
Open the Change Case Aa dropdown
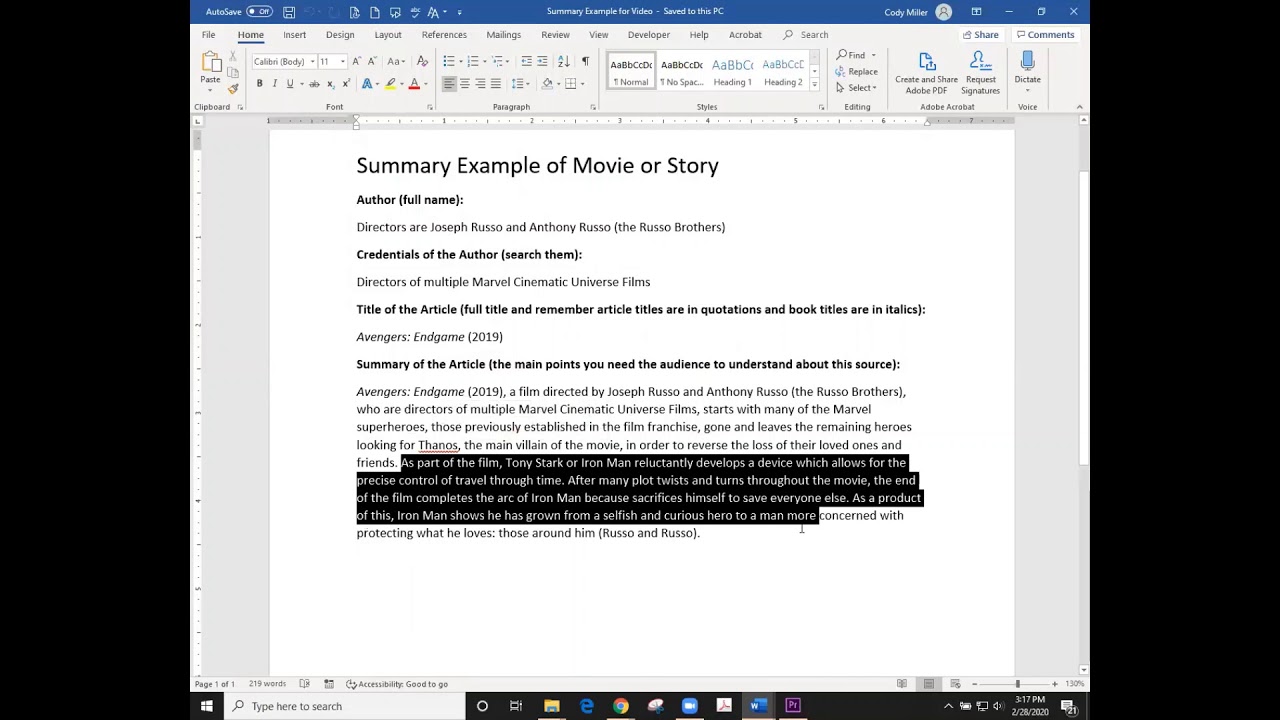pyautogui.click(x=396, y=62)
